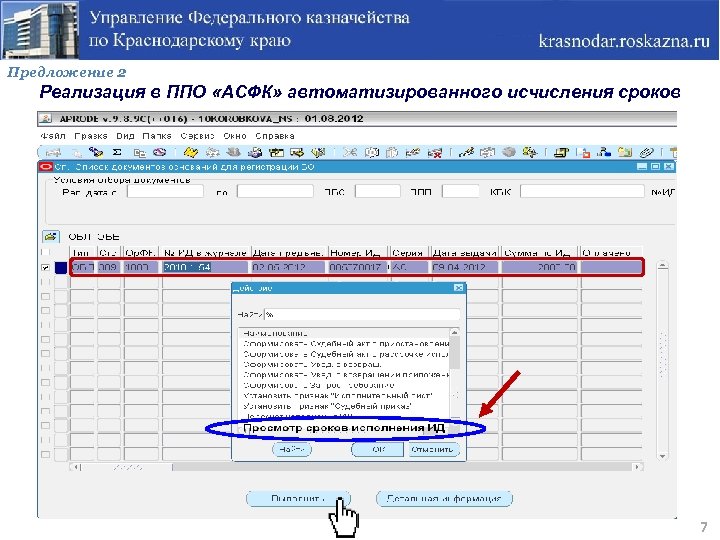Select 'Установить признак Судебный приказ' list entry

pos(326,406)
